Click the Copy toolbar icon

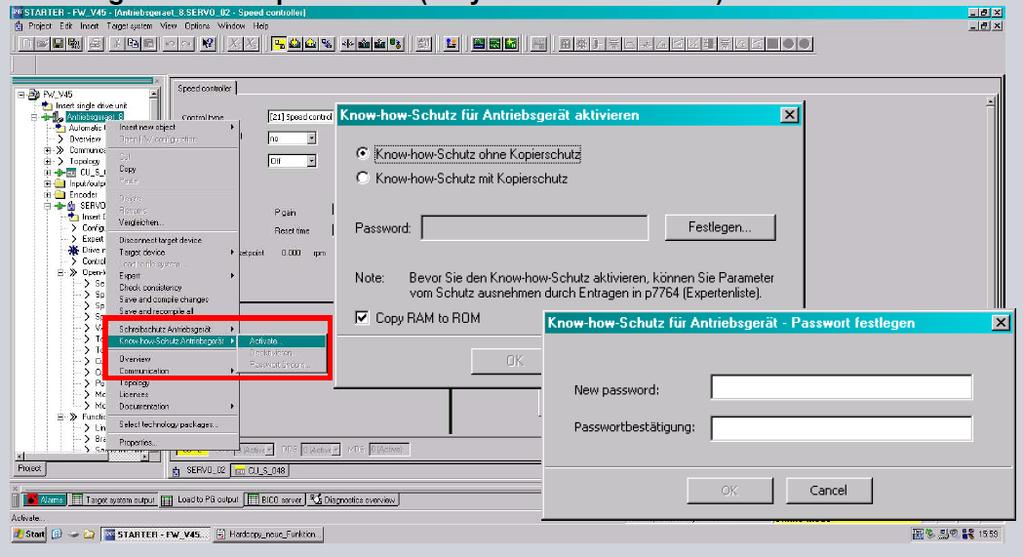133,44
